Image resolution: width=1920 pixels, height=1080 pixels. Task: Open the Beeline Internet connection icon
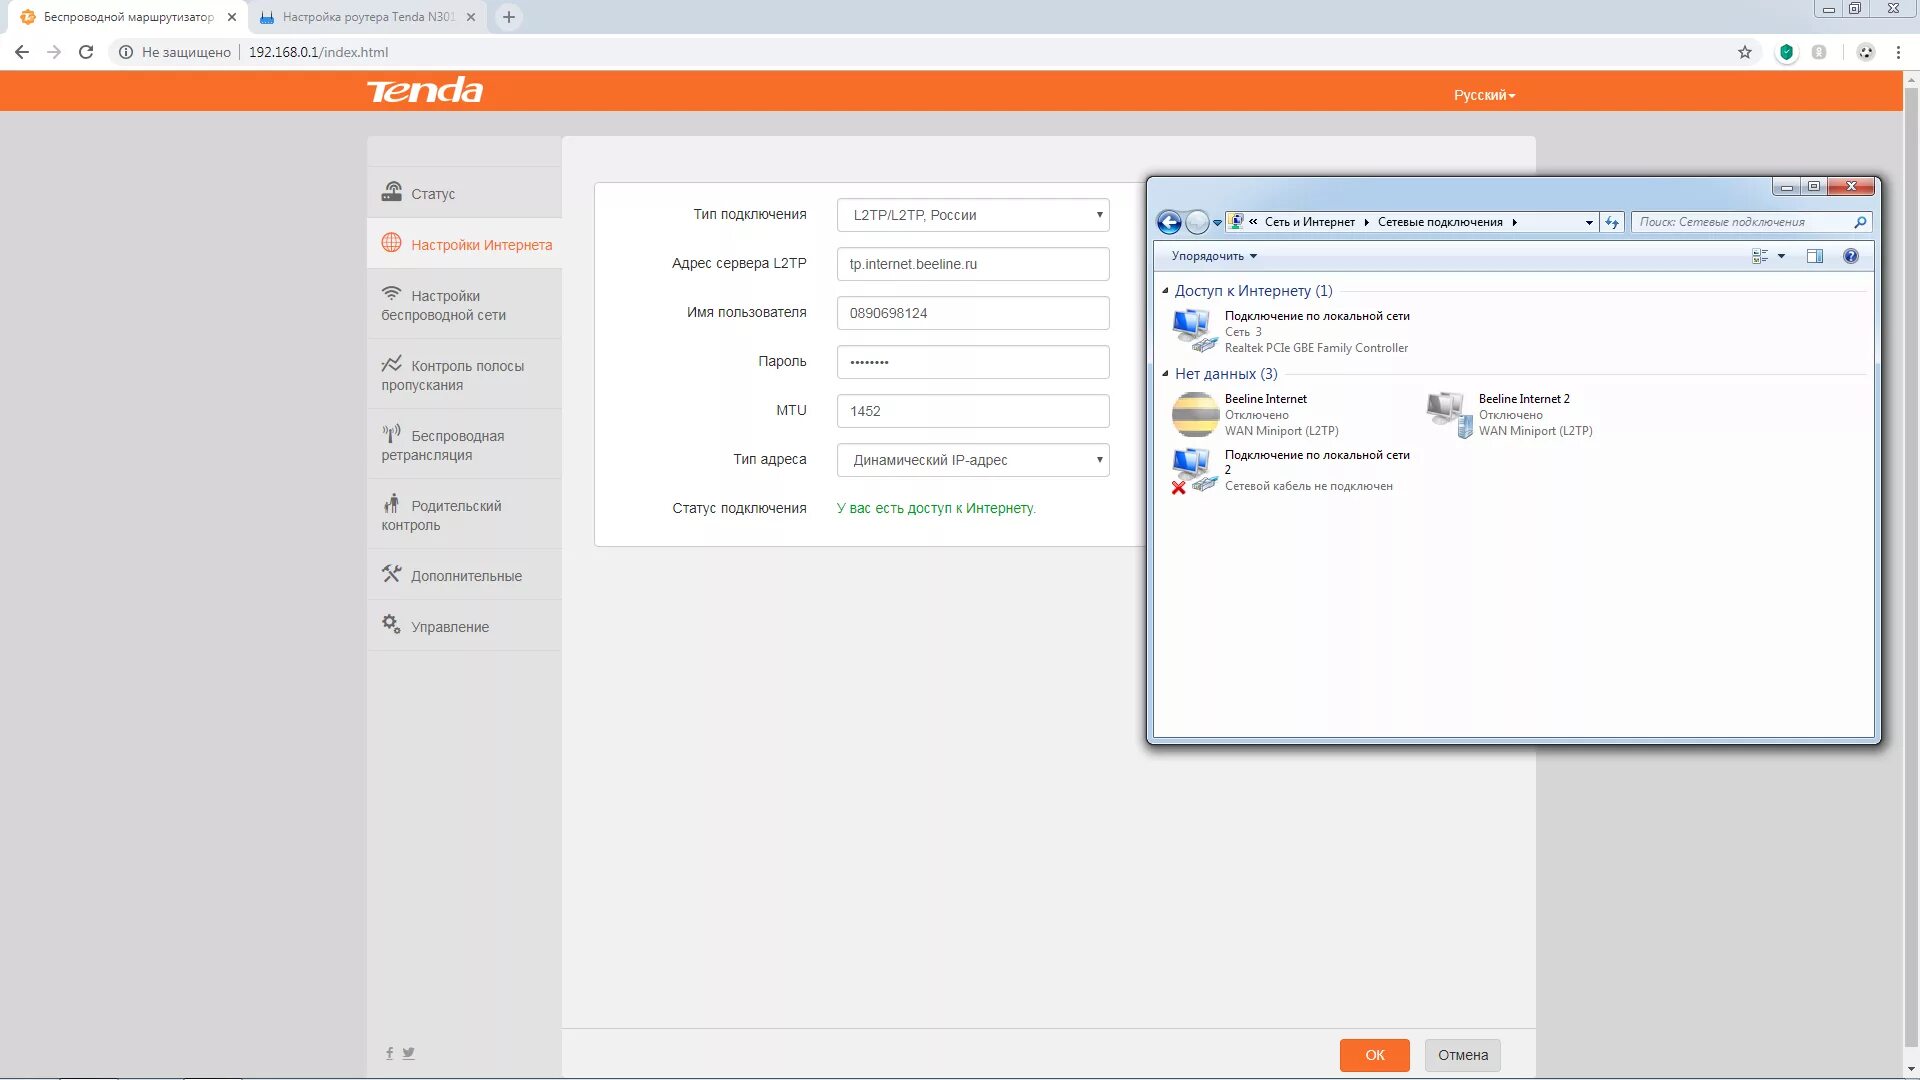[x=1195, y=414]
